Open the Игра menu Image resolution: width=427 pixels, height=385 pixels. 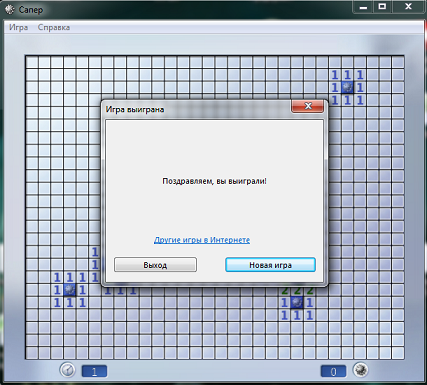(18, 27)
